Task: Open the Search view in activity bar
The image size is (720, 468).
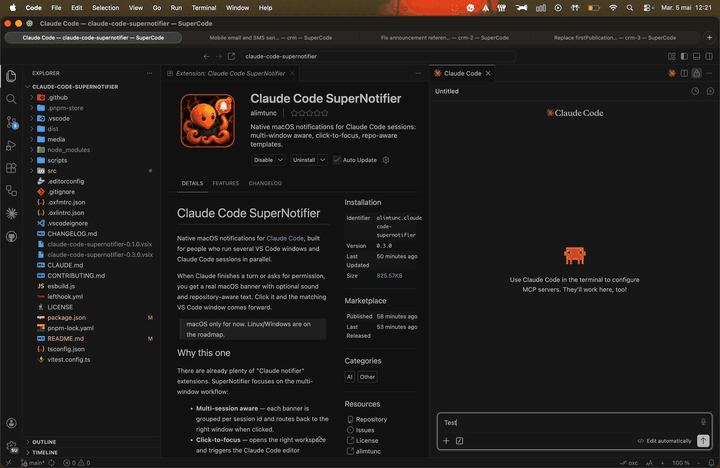Action: click(x=11, y=99)
